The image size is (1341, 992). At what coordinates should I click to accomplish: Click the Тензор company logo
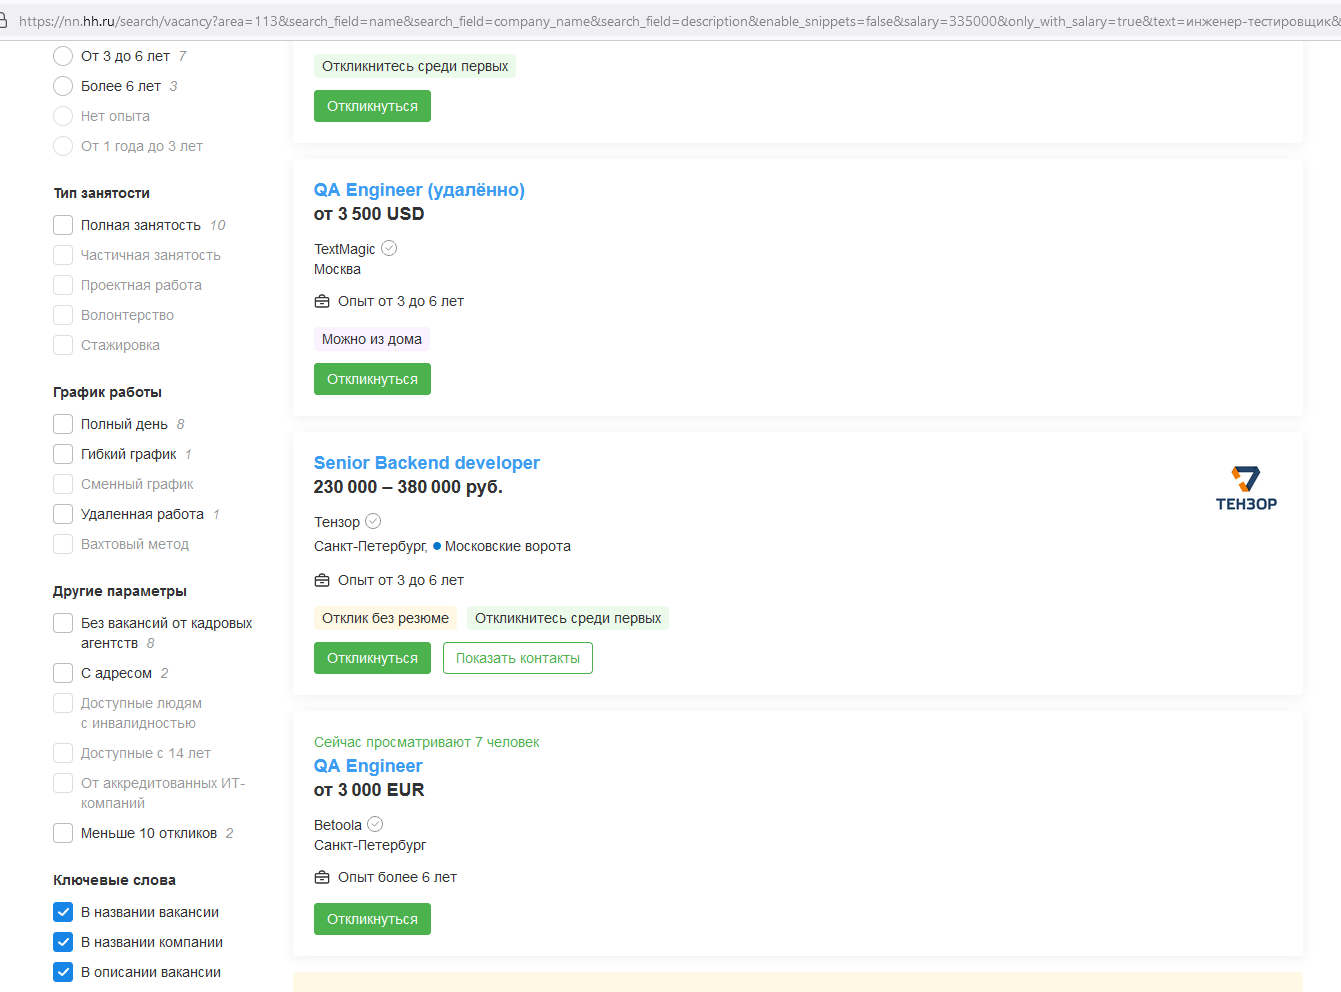coord(1245,488)
